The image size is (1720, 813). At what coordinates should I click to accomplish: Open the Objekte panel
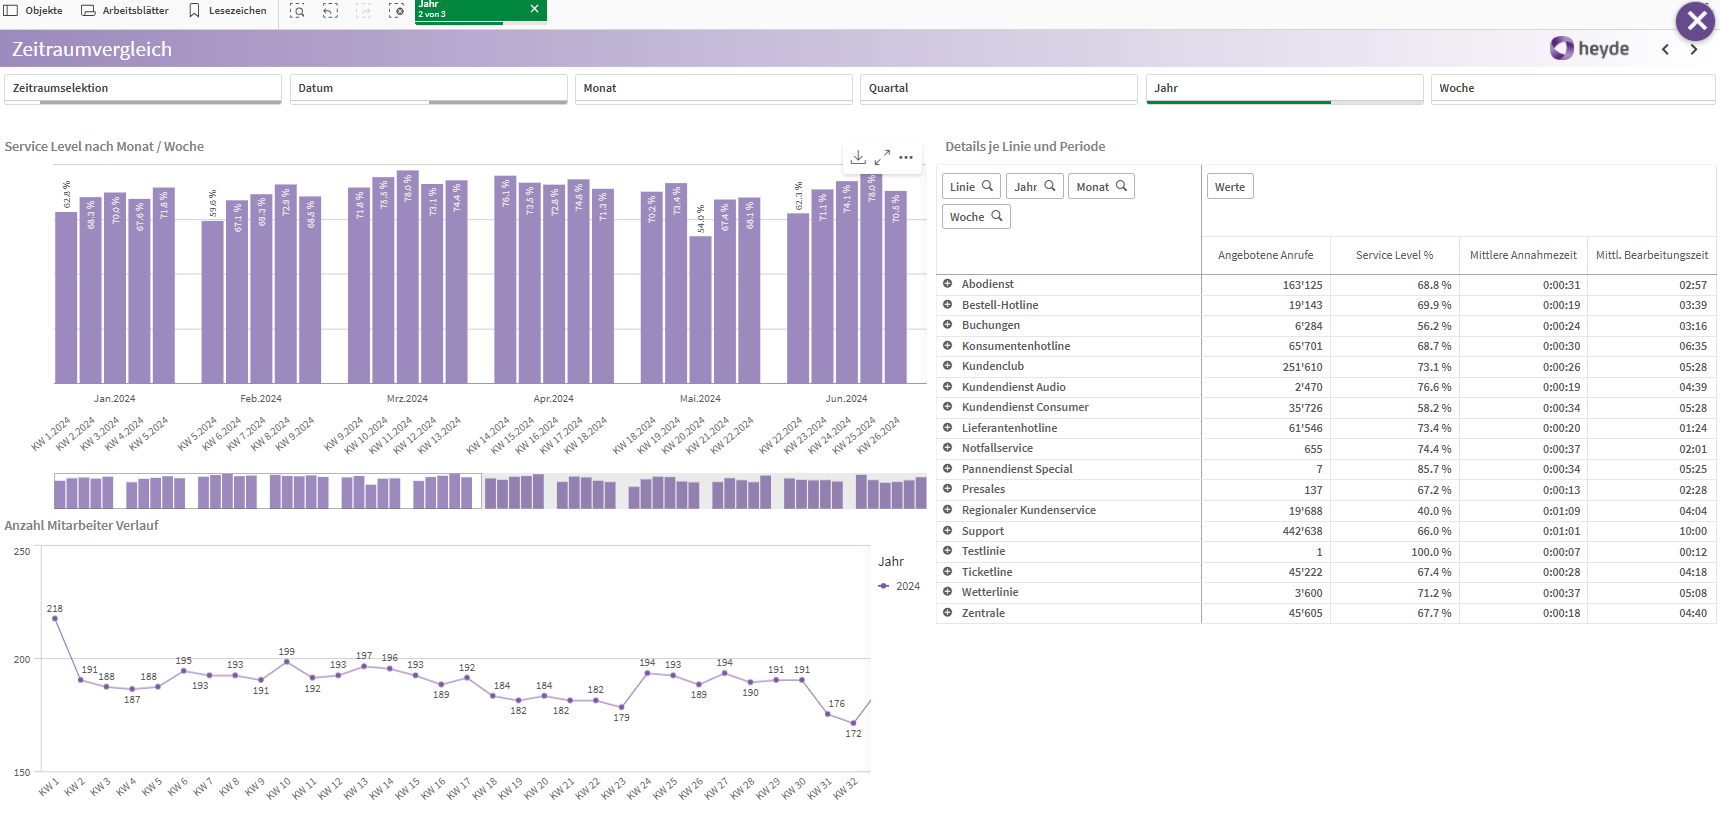[x=33, y=11]
